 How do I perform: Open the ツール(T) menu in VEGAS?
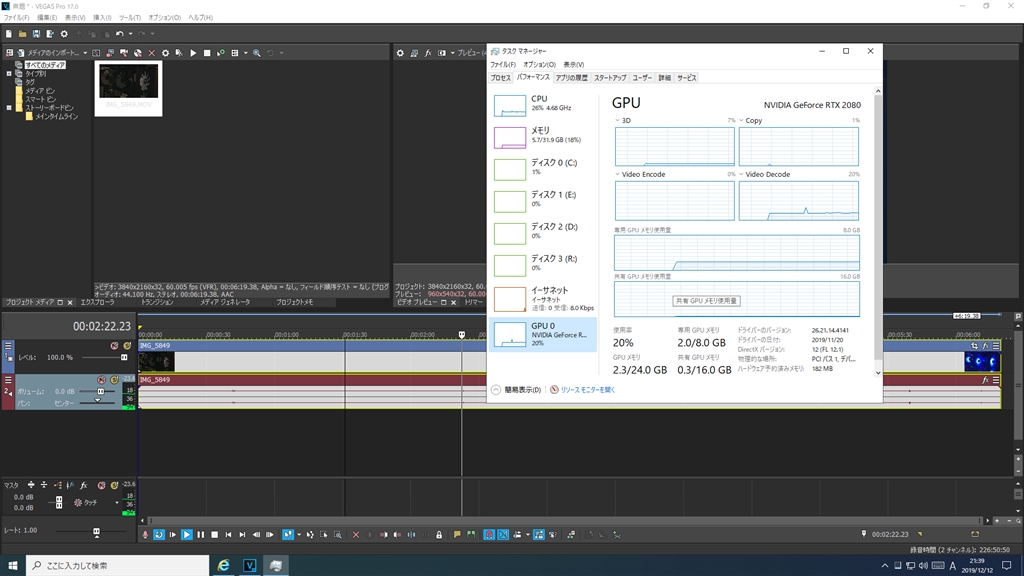(130, 18)
